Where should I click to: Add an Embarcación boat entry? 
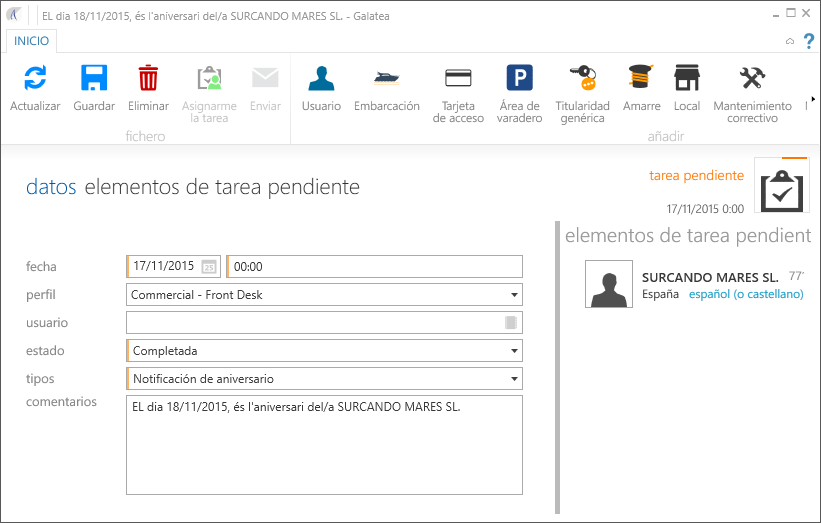pos(386,79)
